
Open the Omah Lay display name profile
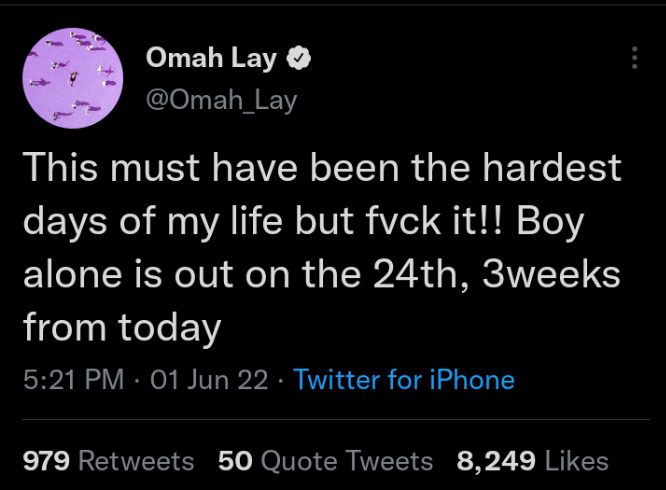click(x=211, y=58)
